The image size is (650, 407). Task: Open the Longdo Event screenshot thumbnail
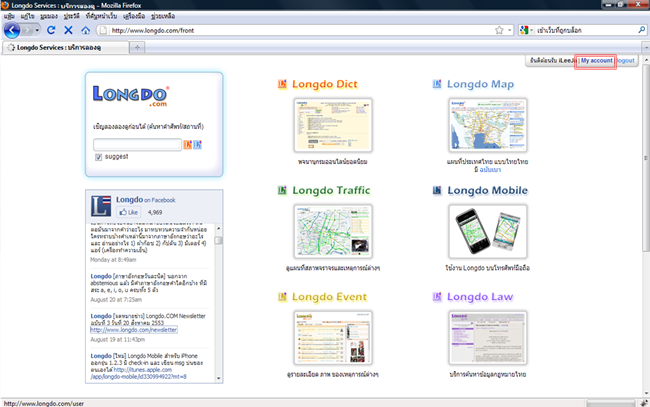[x=333, y=338]
